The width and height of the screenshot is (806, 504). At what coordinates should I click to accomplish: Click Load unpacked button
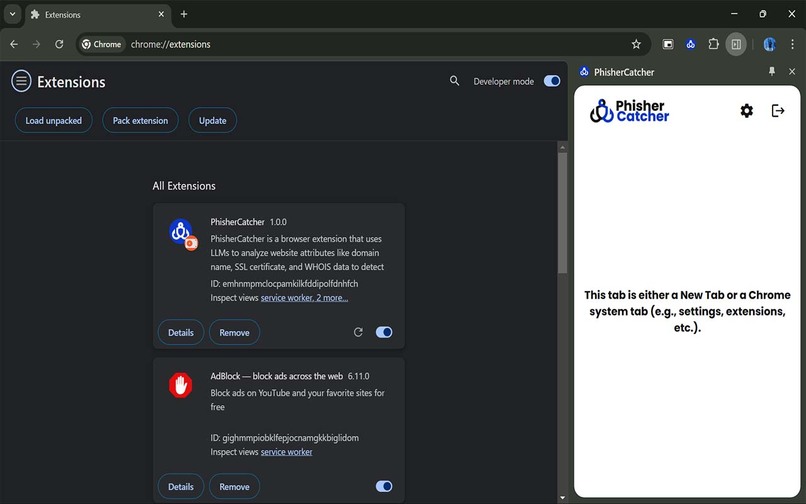pyautogui.click(x=53, y=120)
